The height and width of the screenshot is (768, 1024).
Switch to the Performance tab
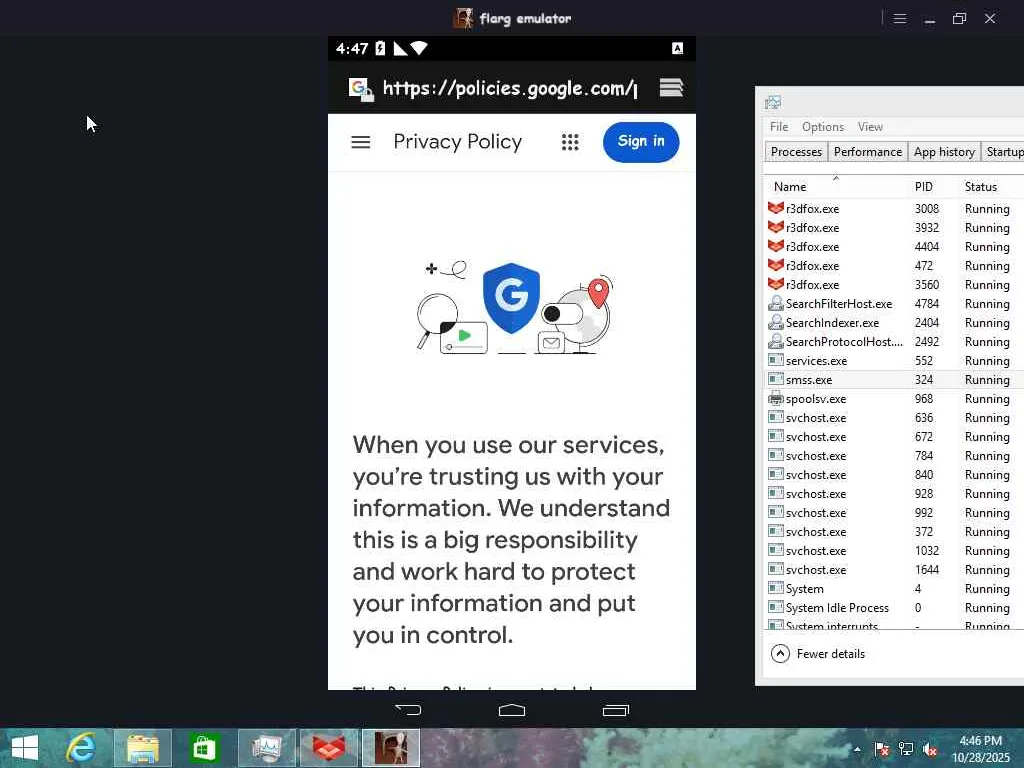(x=867, y=152)
